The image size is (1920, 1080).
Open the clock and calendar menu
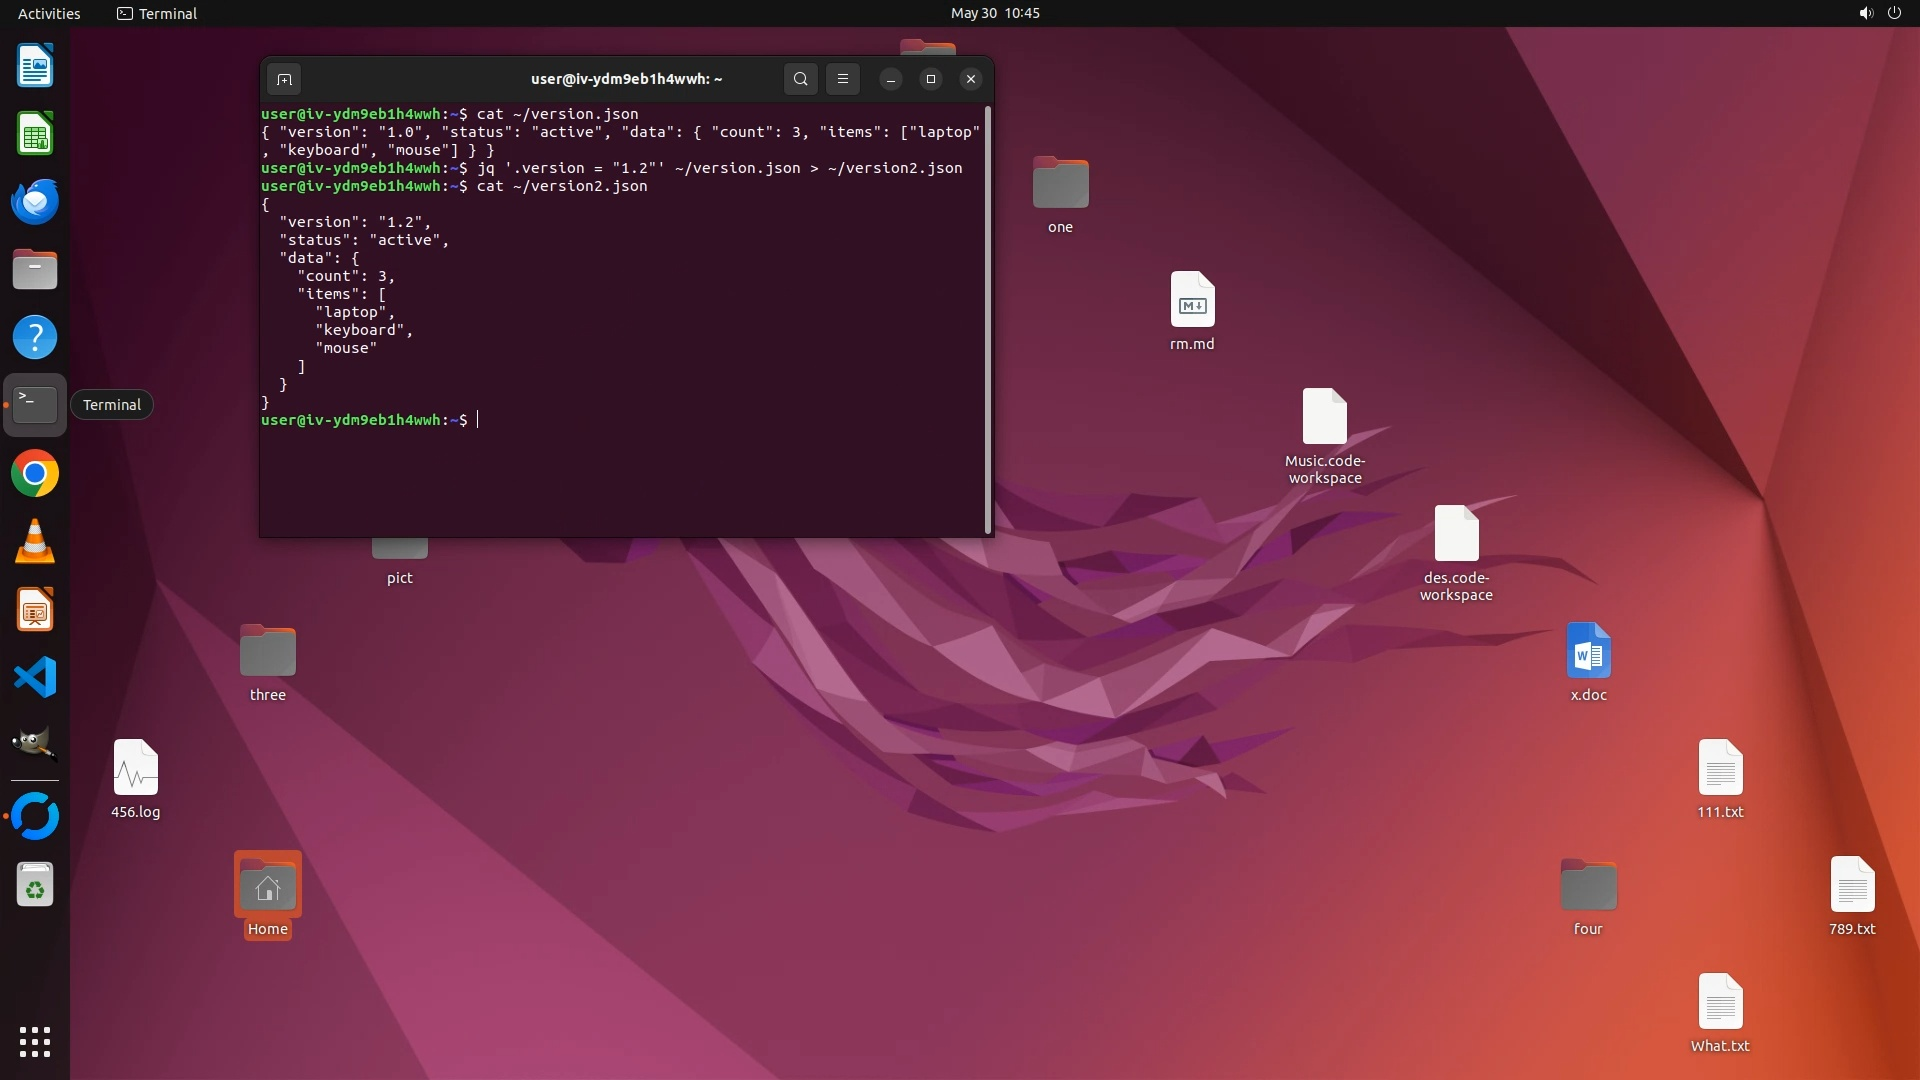(x=994, y=13)
